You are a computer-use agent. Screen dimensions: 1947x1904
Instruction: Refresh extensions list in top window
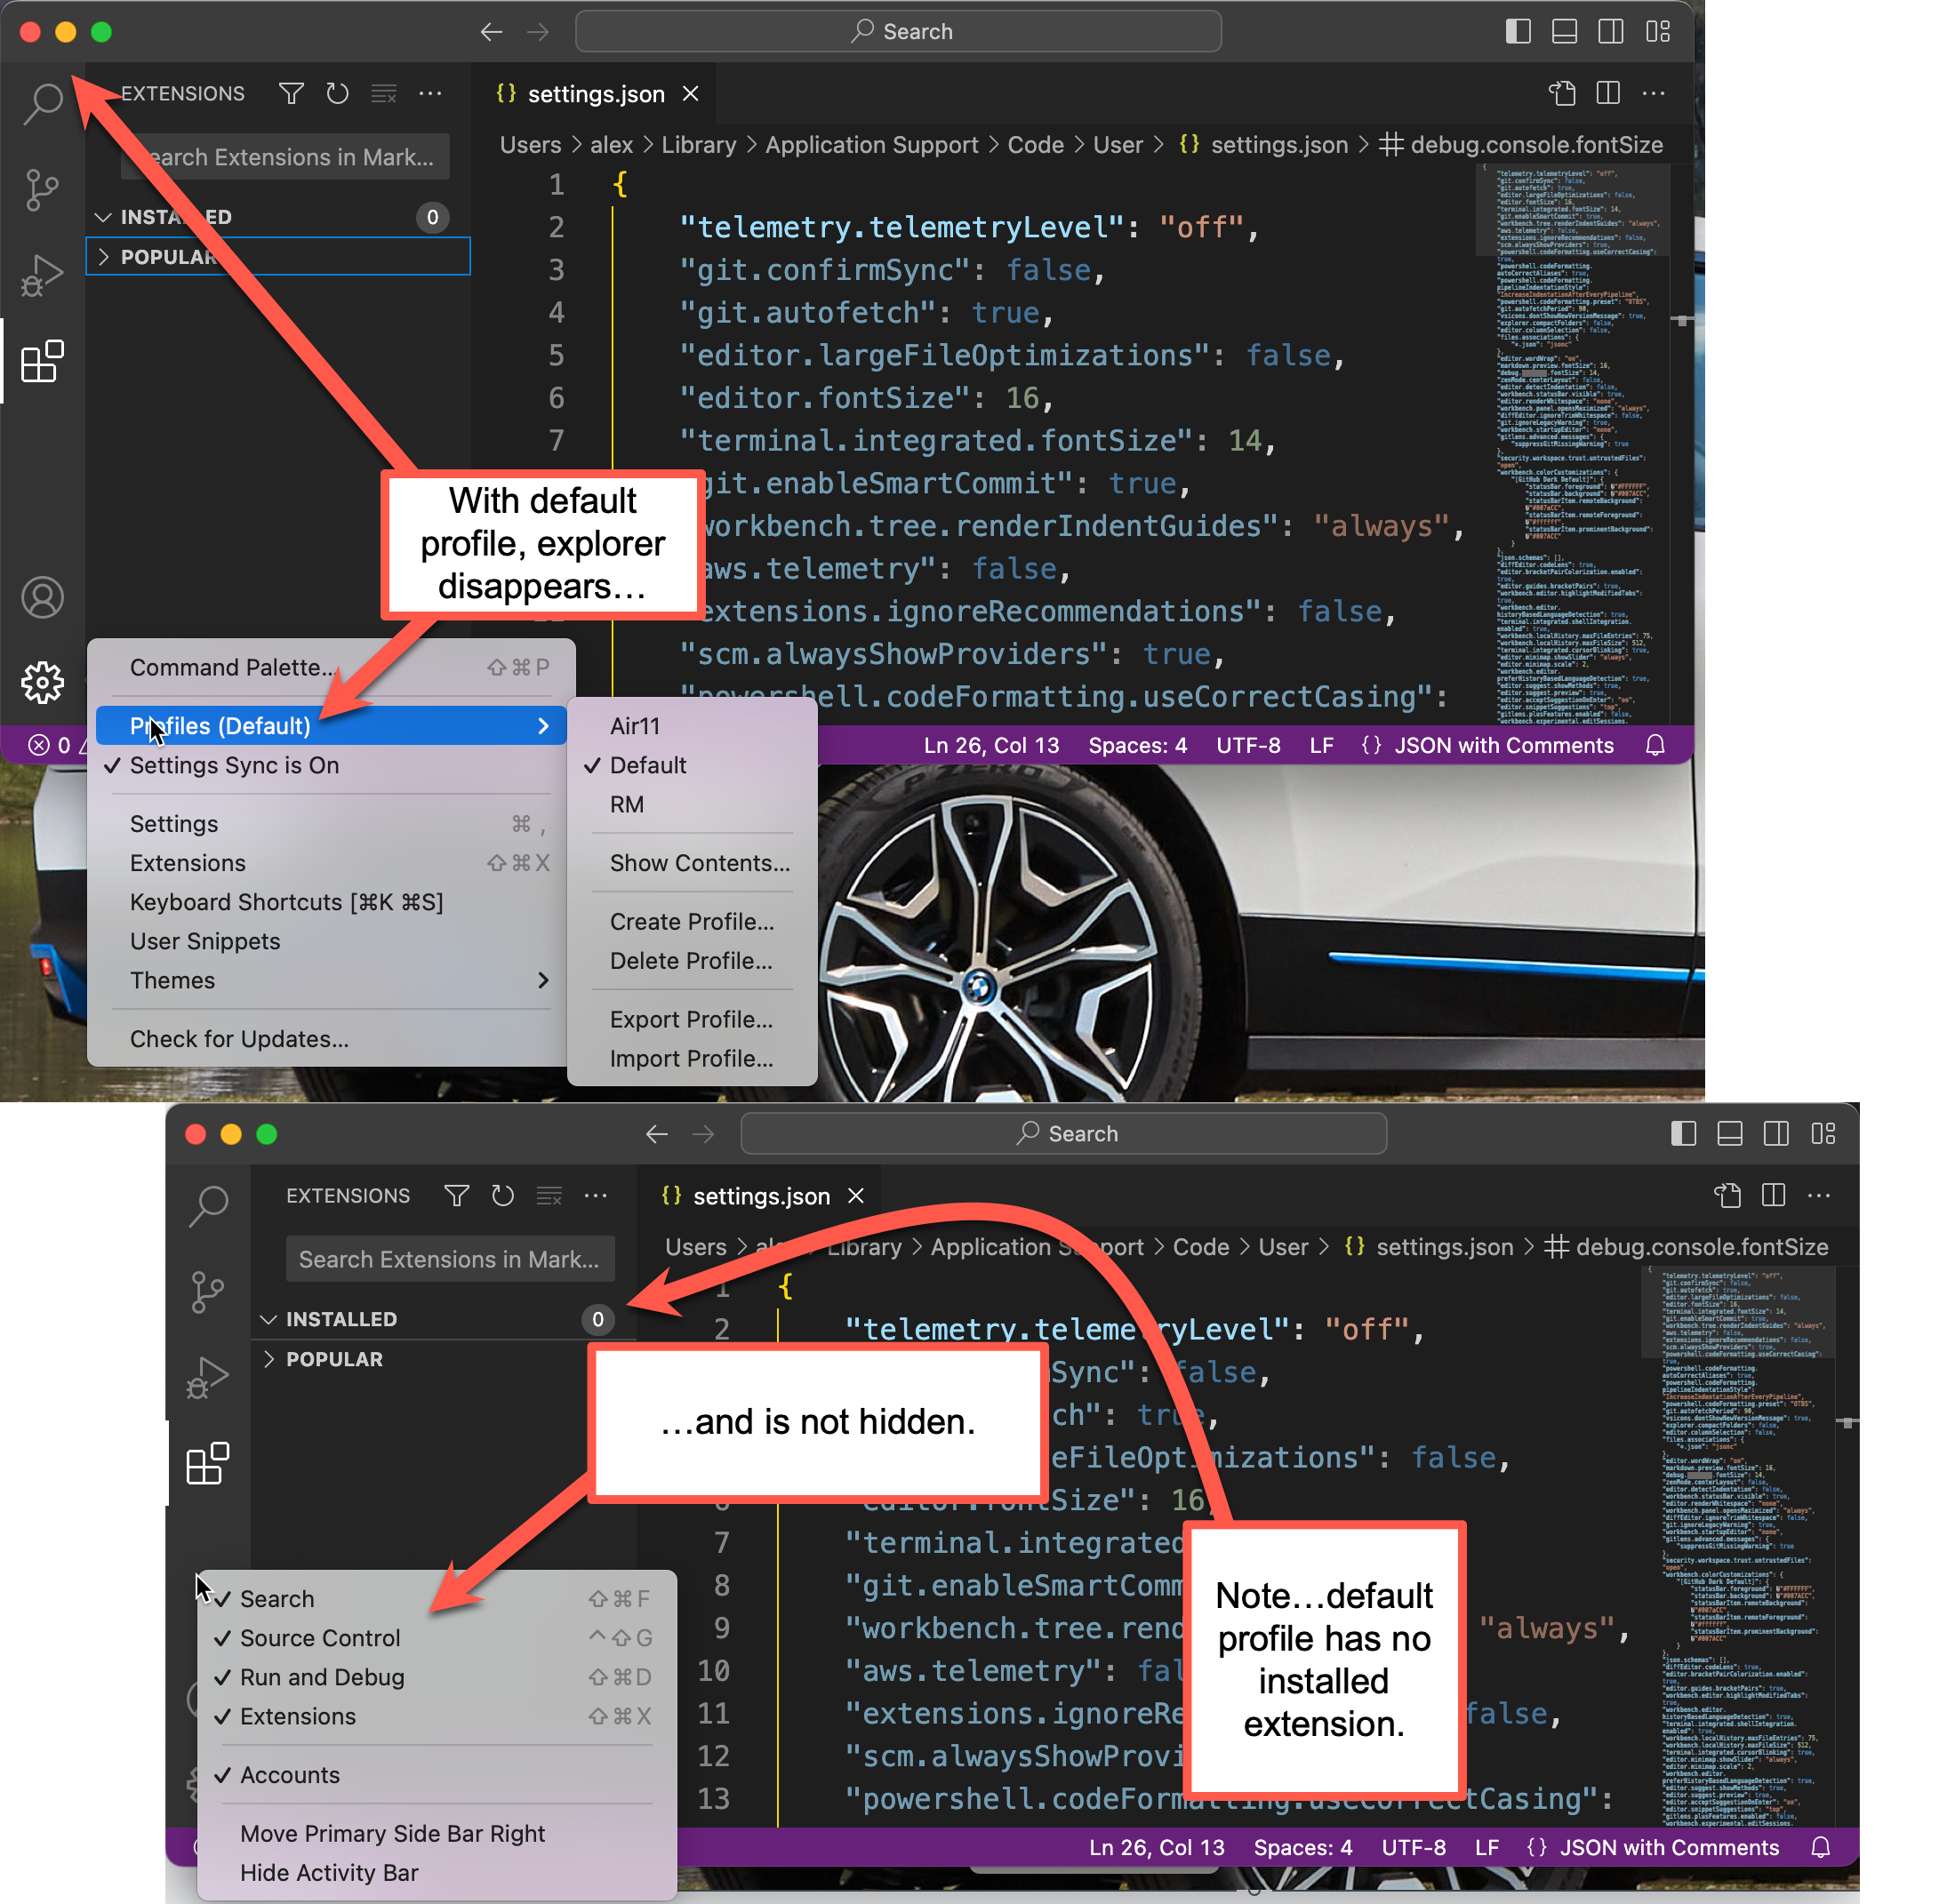[x=338, y=93]
